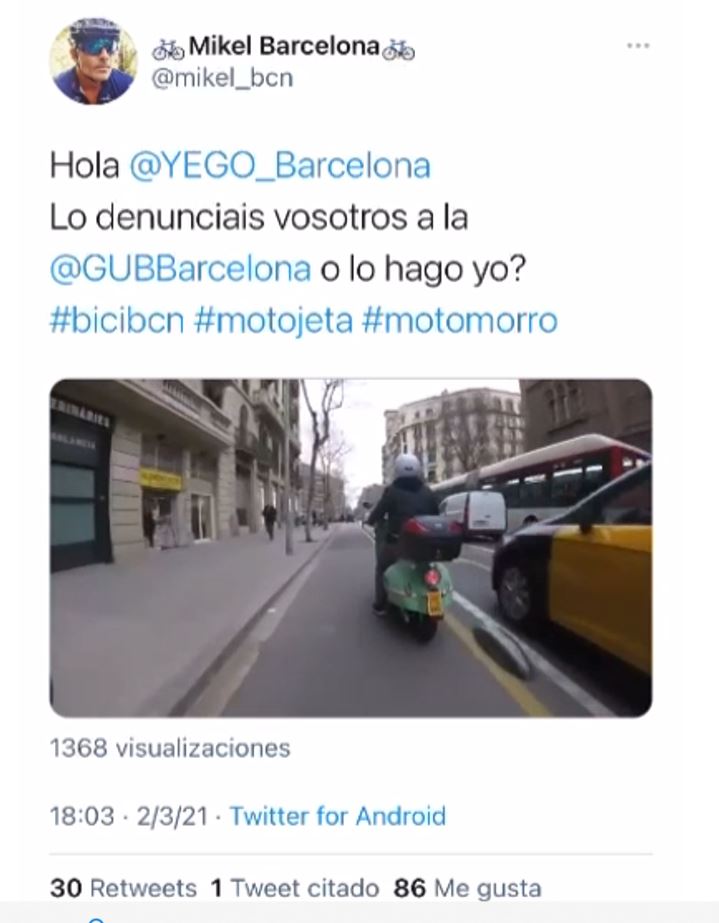Open the three-dot more options menu
719x923 pixels.
638,45
